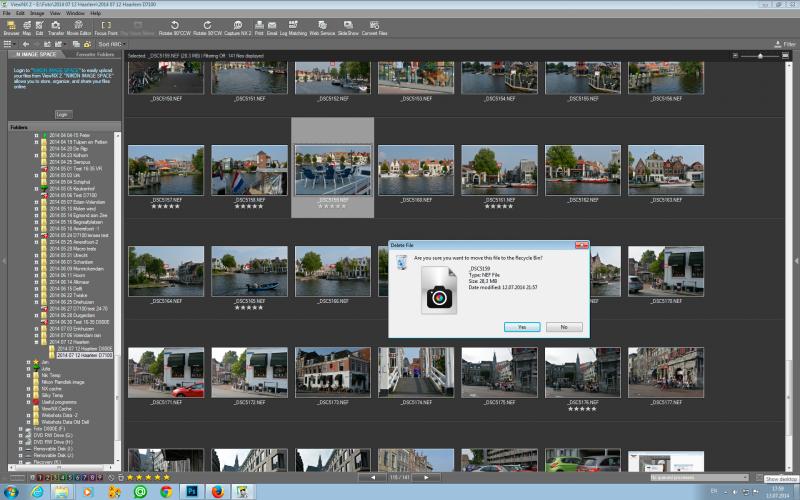The height and width of the screenshot is (500, 800).
Task: Expand the 2014 05 07 Edam-Volendam folder
Action: (36, 202)
